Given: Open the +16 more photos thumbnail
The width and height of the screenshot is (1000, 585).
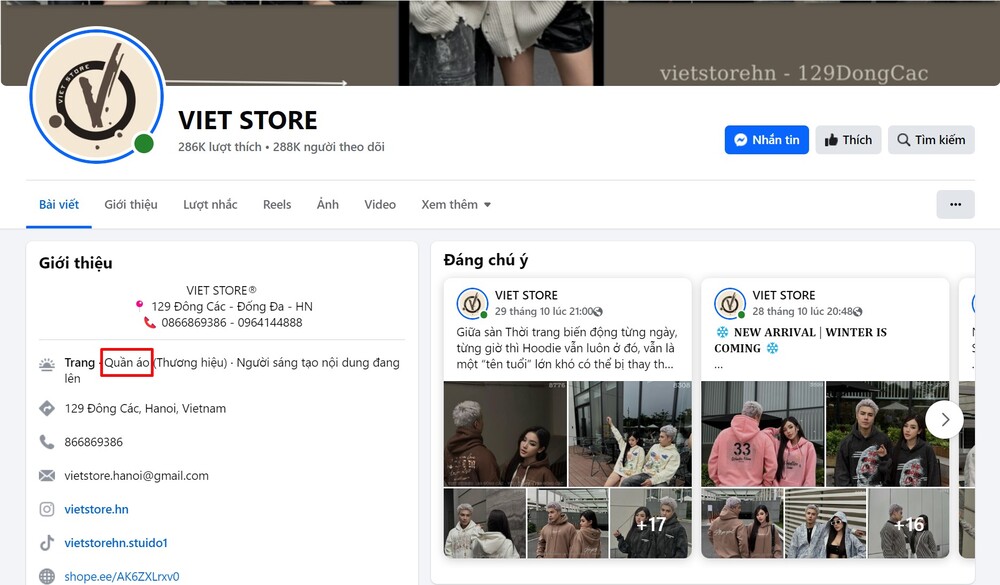Looking at the screenshot, I should coord(909,524).
